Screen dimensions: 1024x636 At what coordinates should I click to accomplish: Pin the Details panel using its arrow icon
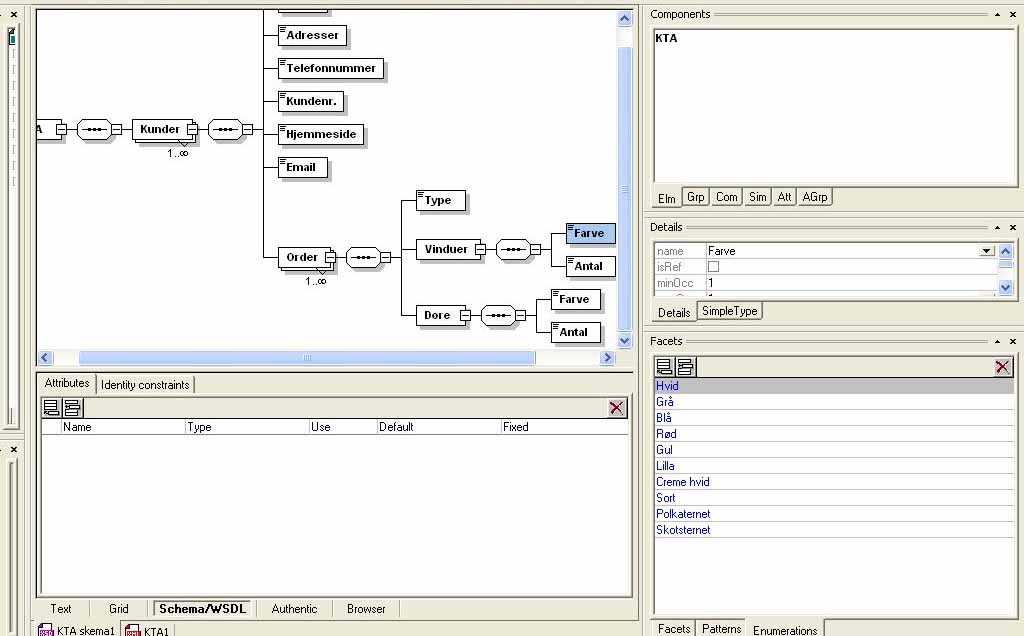tap(997, 227)
